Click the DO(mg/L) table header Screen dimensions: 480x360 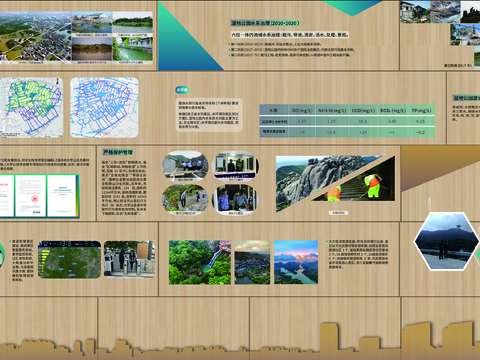click(302, 110)
